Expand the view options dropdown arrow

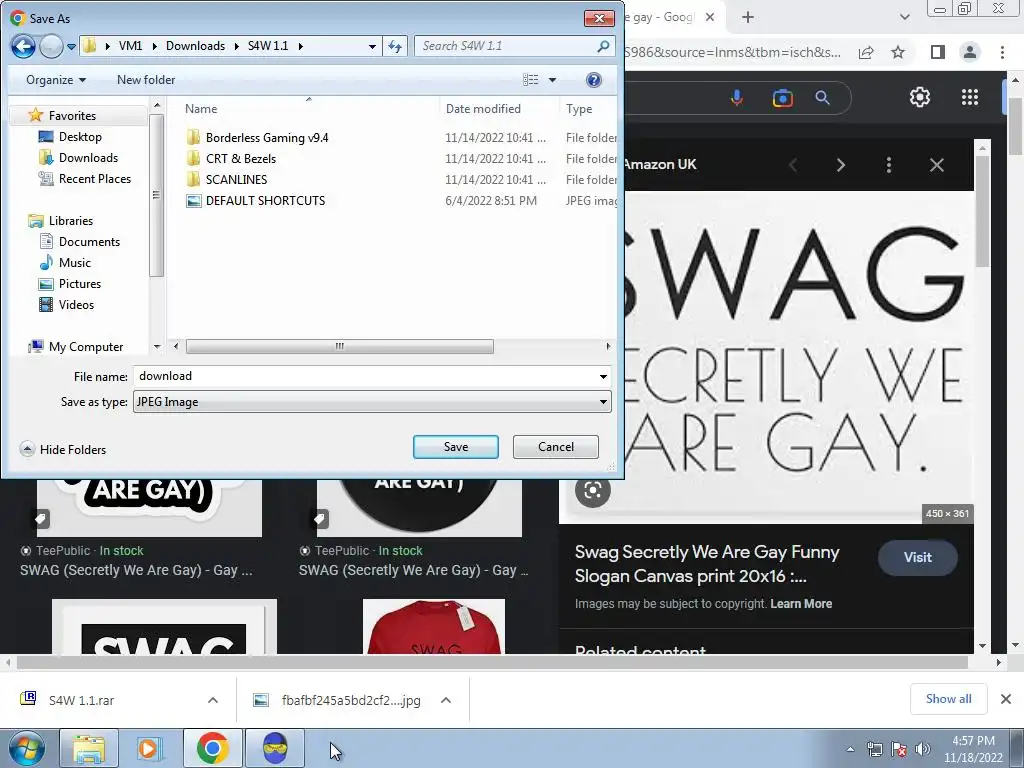[x=552, y=80]
